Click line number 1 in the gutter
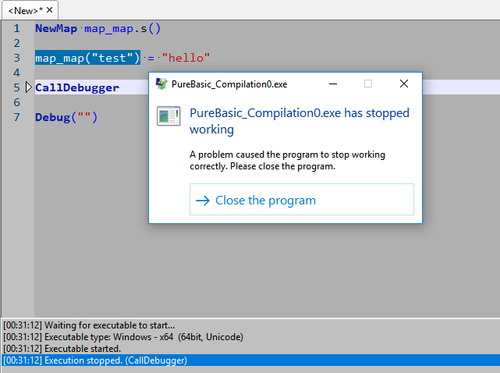The height and width of the screenshot is (373, 500). 17,29
